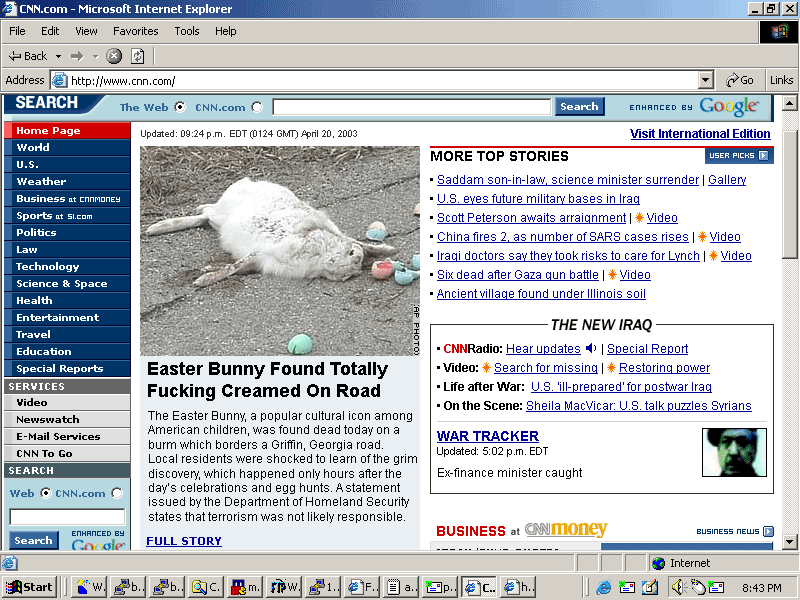Open the Special Report link
The image size is (800, 600).
tap(647, 348)
